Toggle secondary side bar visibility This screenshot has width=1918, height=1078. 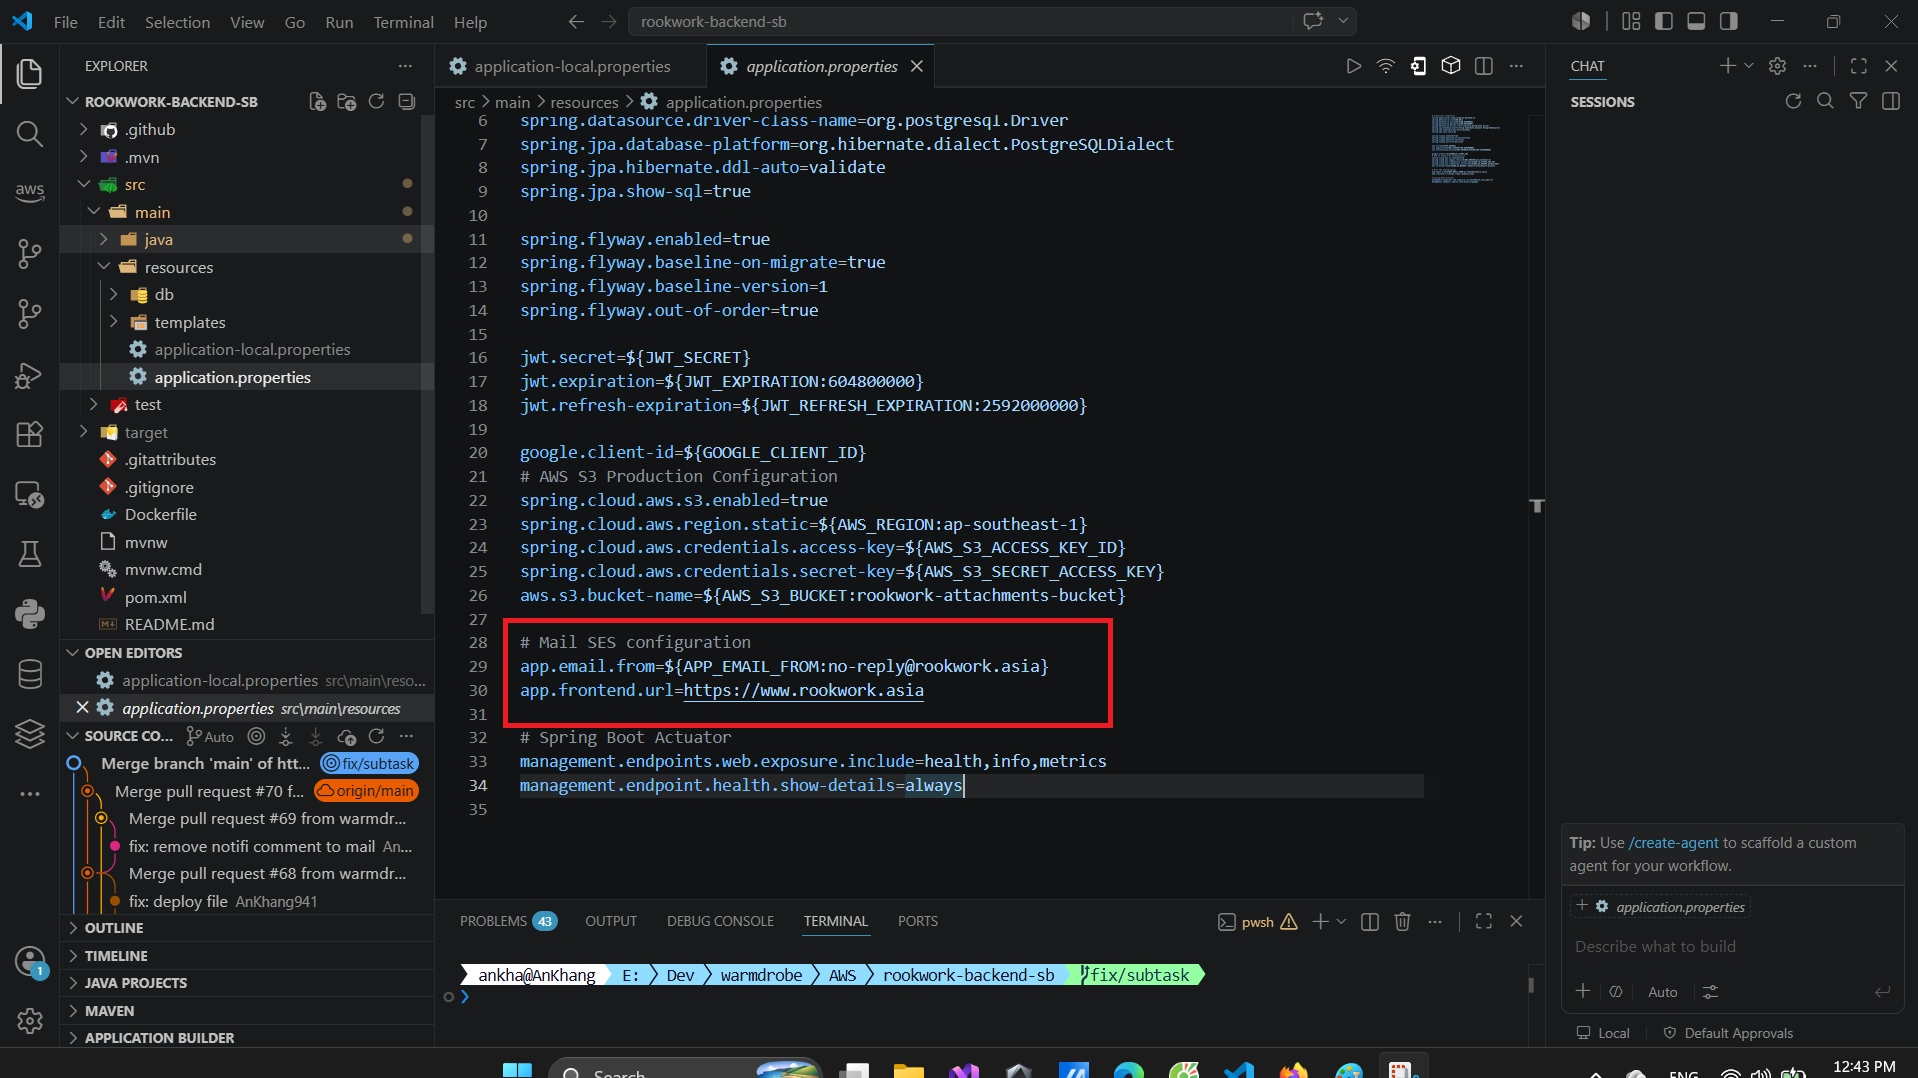[x=1728, y=21]
